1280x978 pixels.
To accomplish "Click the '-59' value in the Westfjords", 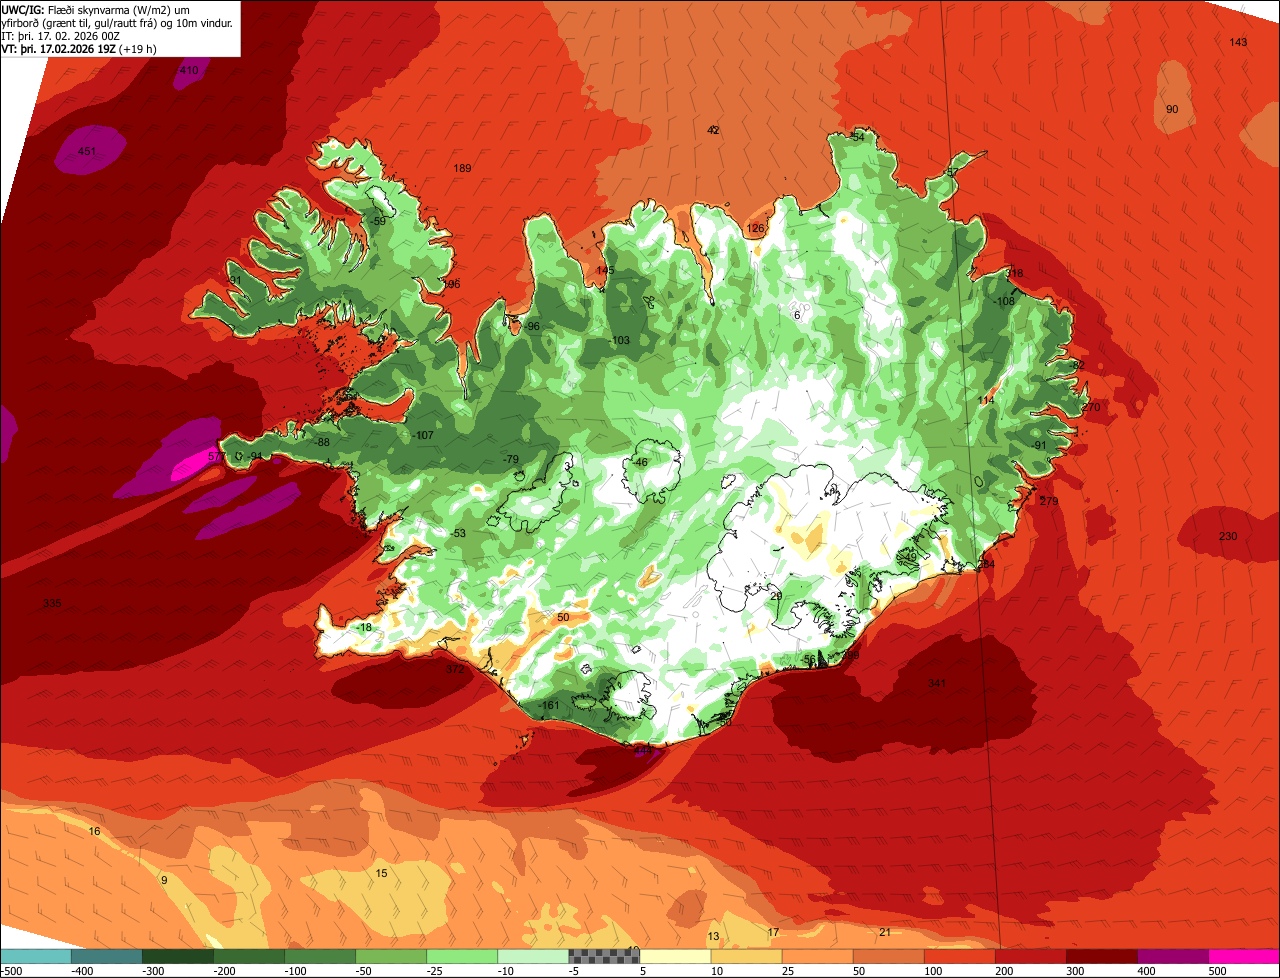I will point(377,222).
